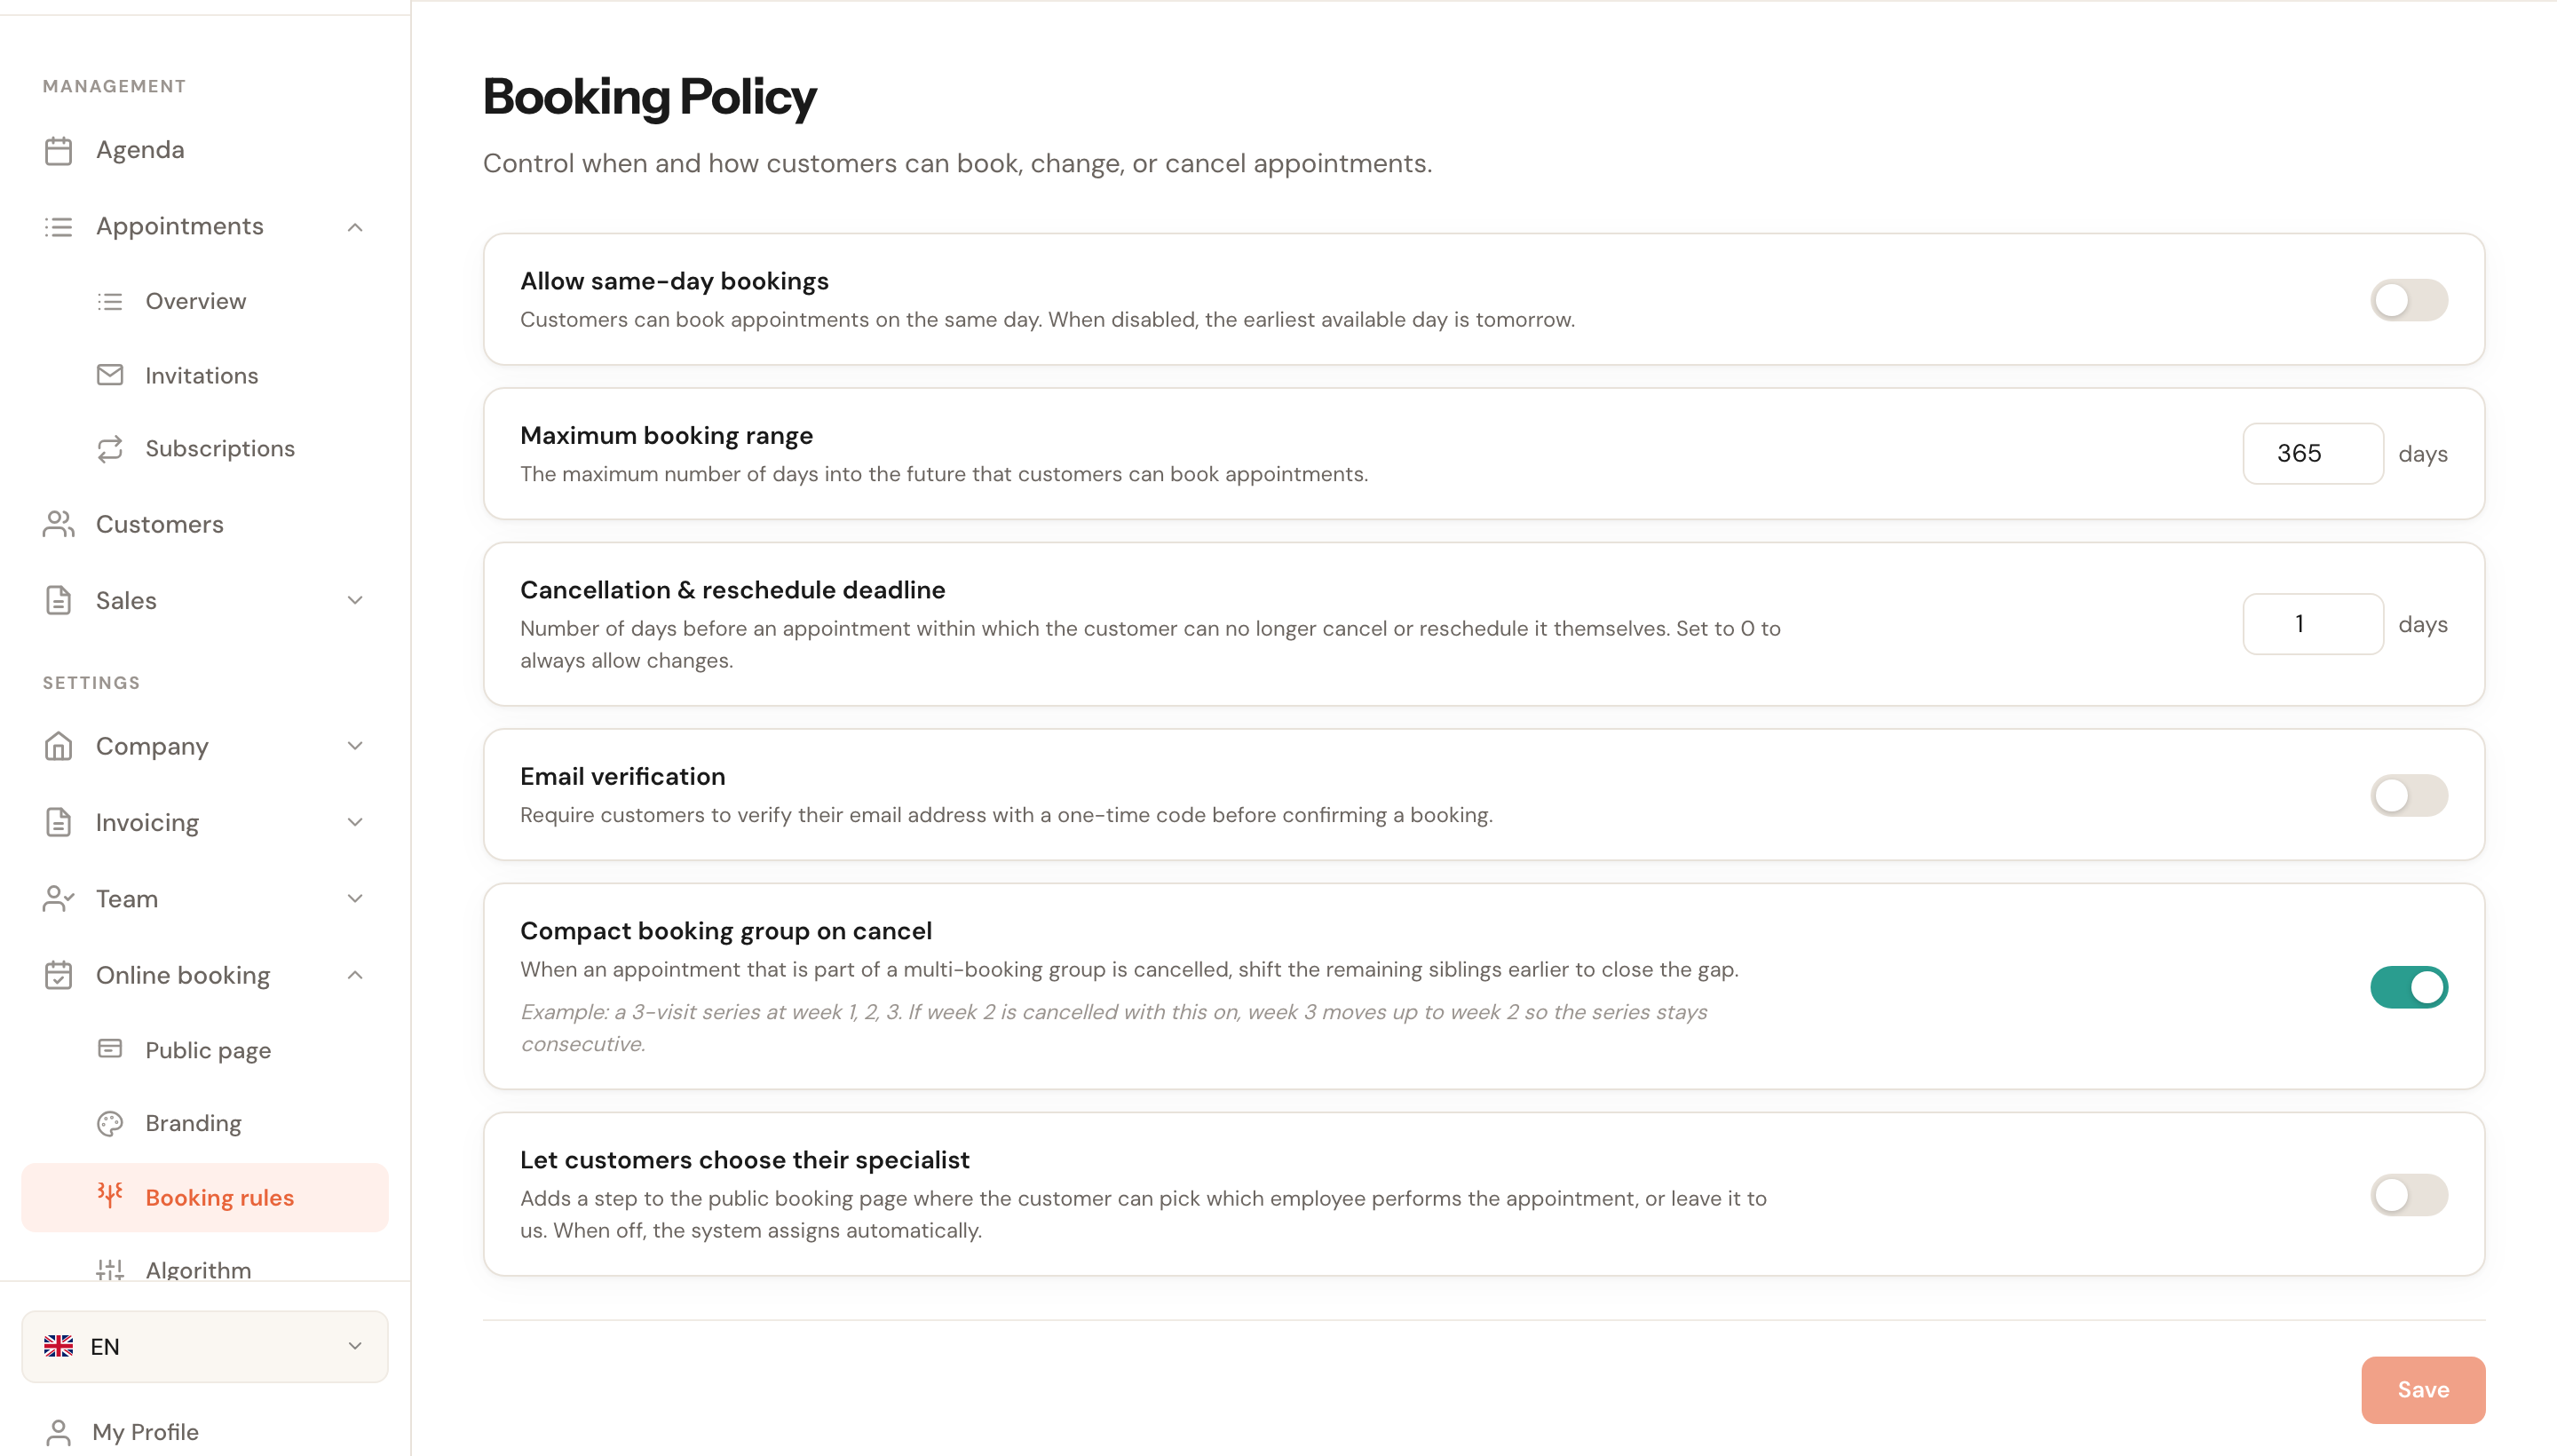Click the Public page card icon
This screenshot has height=1456, width=2557.
(x=110, y=1049)
